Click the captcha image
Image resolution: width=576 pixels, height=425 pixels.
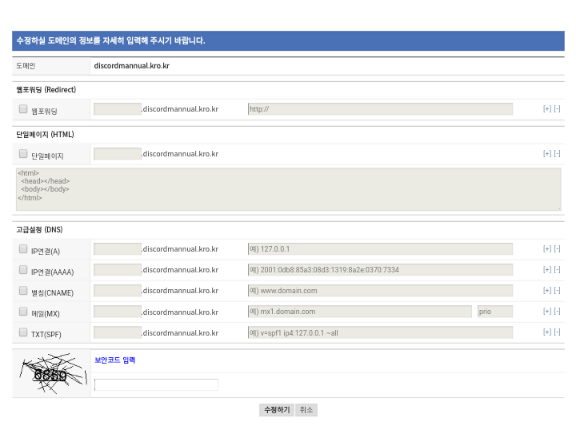tap(53, 374)
